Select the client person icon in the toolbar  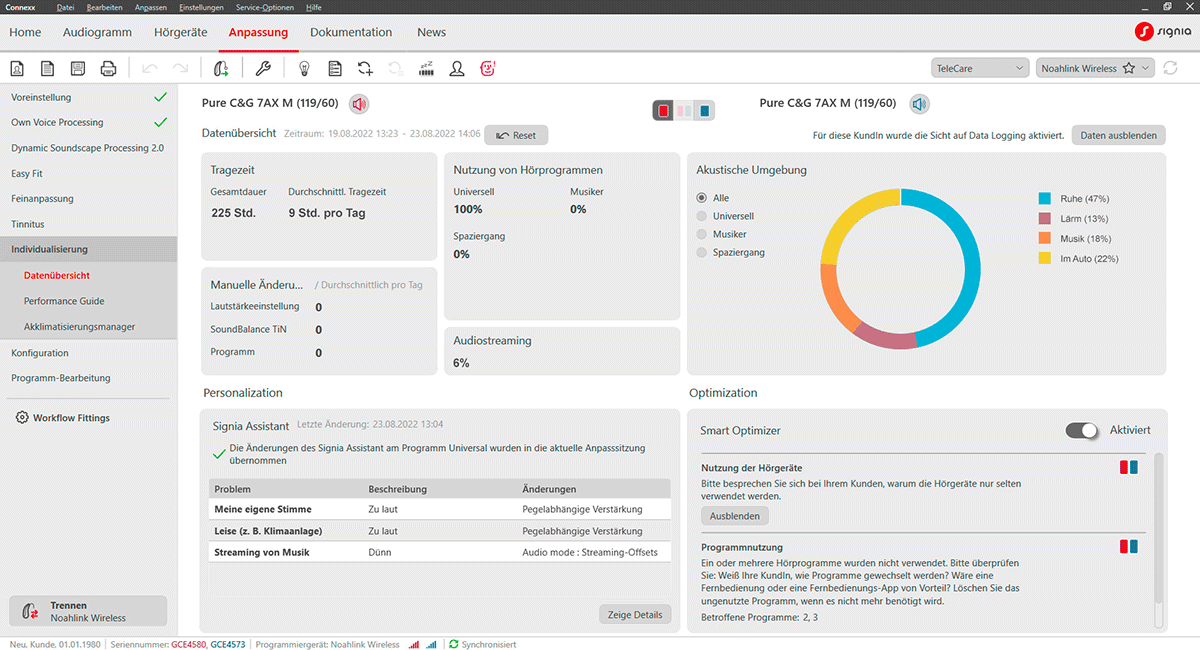(x=456, y=68)
